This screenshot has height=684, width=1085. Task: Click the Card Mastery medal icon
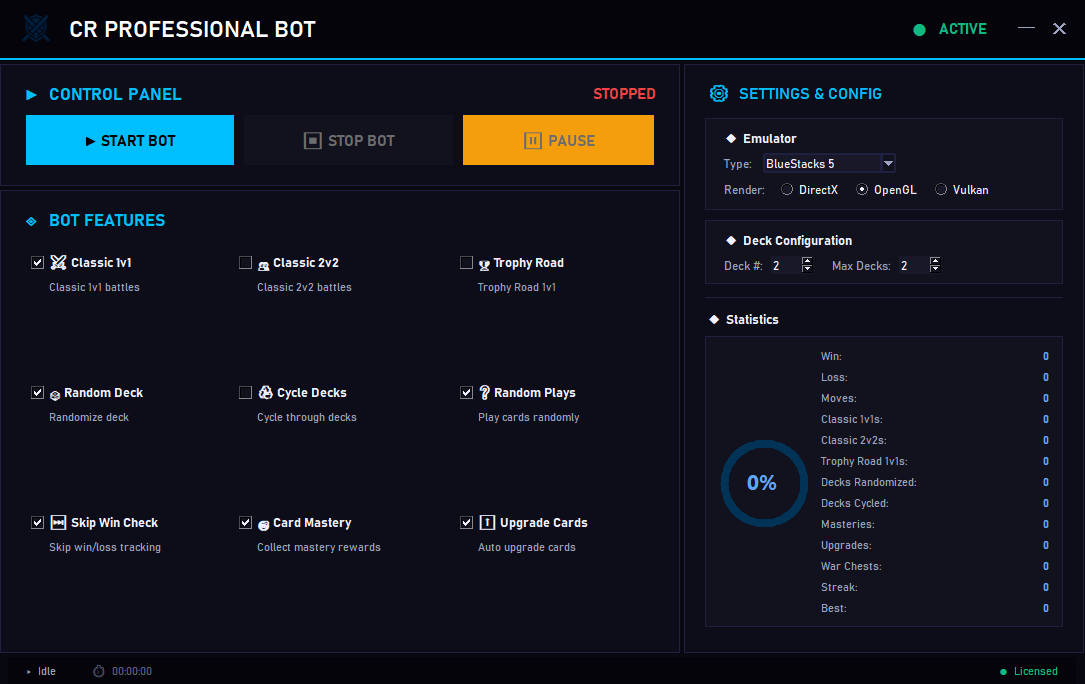(x=265, y=522)
